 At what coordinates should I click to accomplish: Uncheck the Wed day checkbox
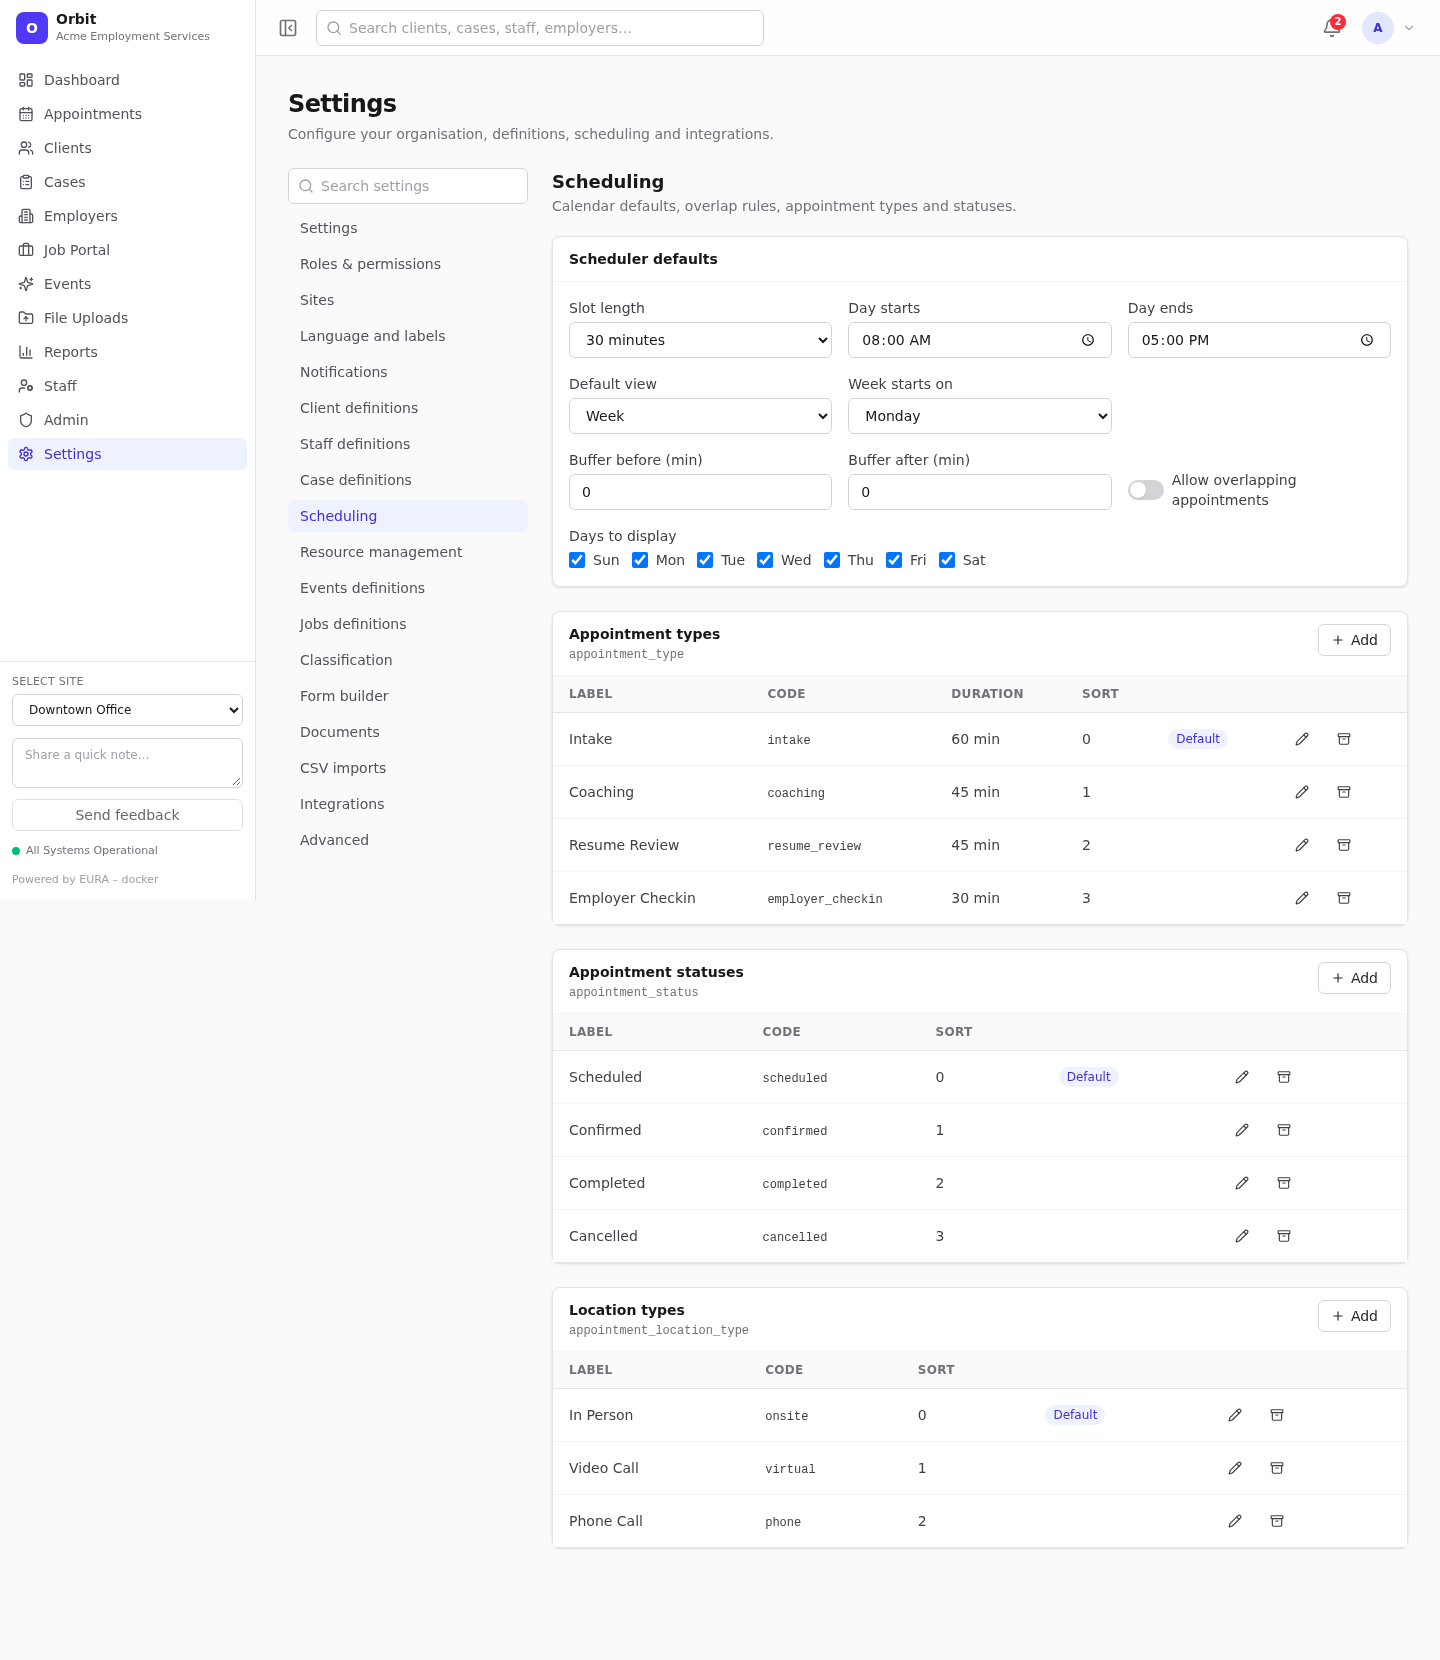click(x=765, y=560)
